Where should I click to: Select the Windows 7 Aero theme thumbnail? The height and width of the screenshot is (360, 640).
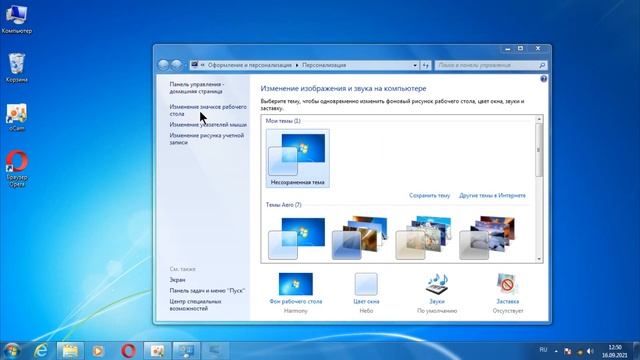tap(298, 238)
